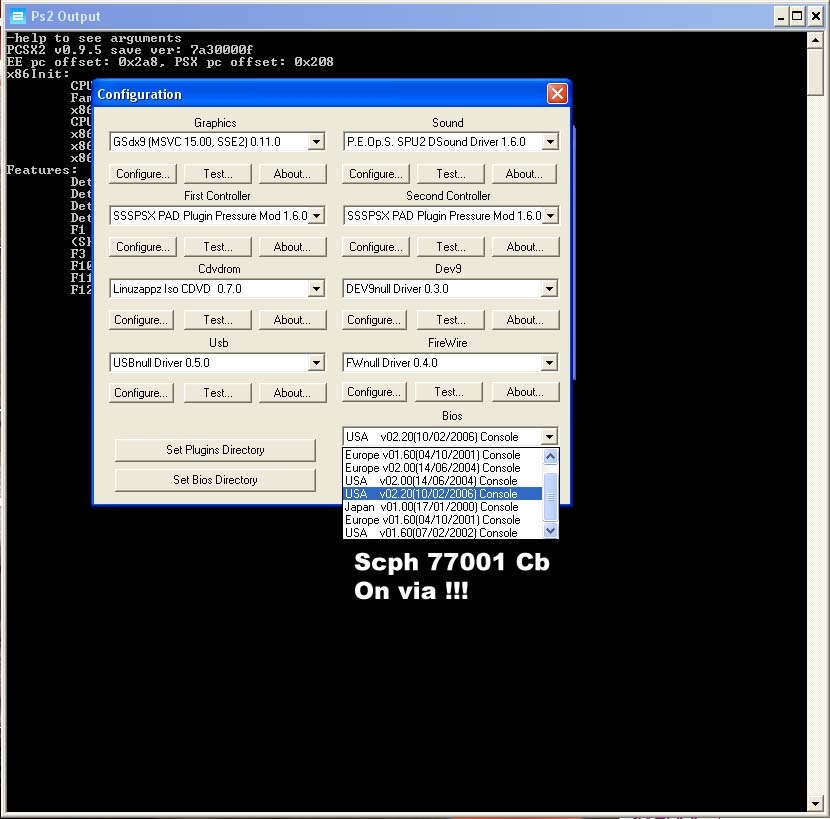830x819 pixels.
Task: Open the Cdvdrom plugin dropdown
Action: point(316,289)
